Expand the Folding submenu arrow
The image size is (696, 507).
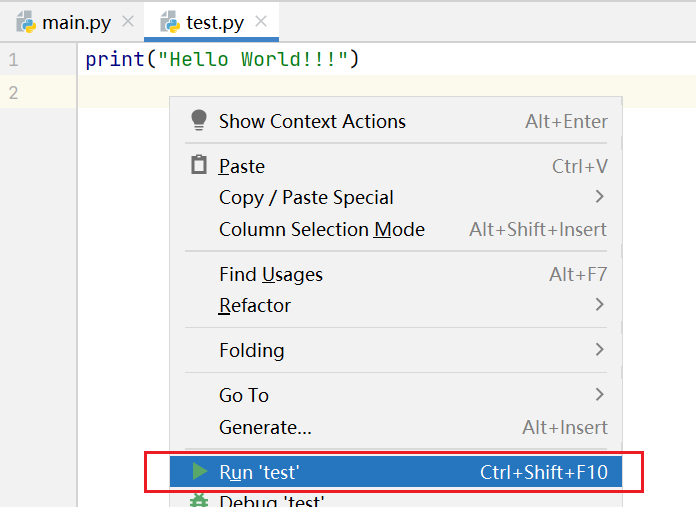coord(600,350)
